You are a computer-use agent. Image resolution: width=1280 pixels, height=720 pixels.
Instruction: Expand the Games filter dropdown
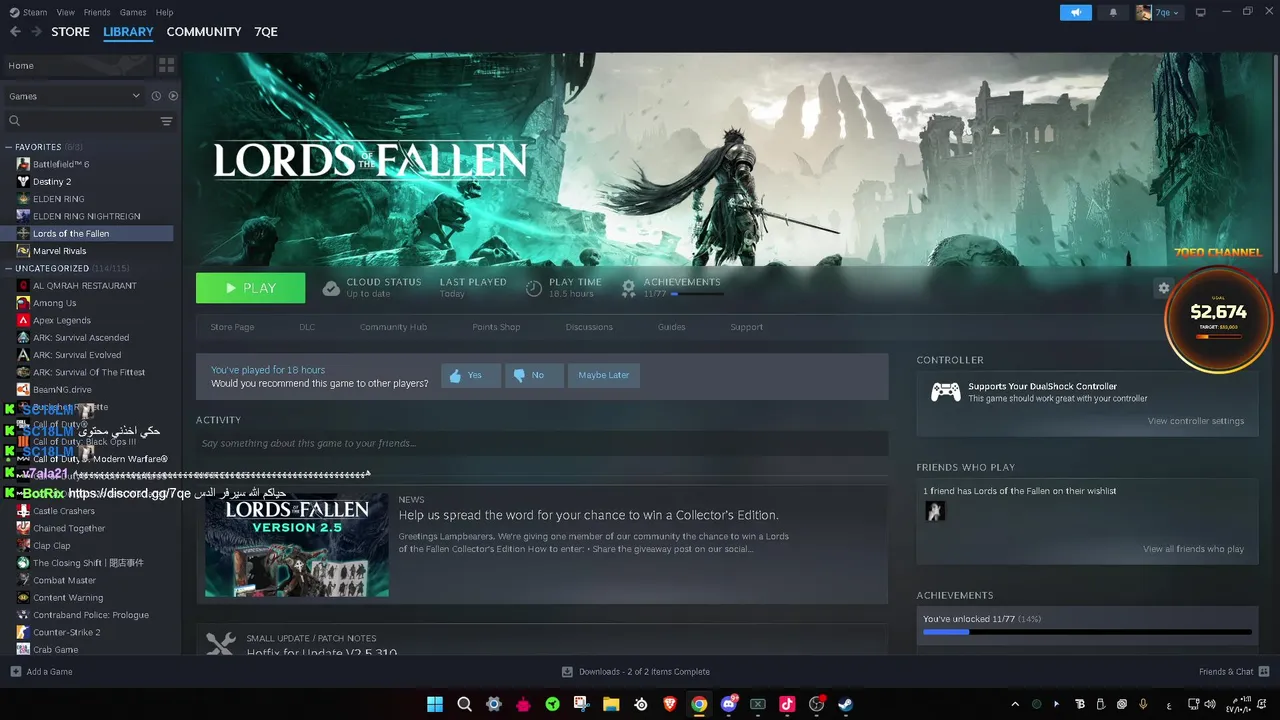(x=75, y=96)
